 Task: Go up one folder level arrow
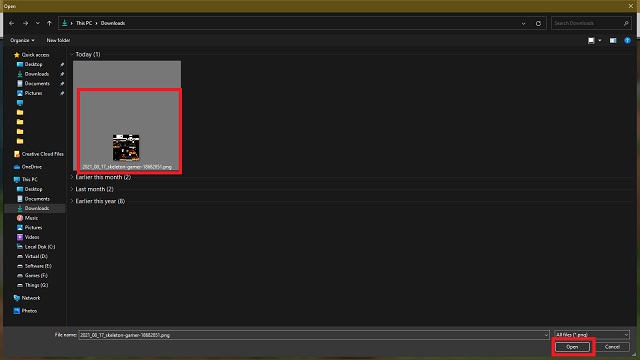(x=49, y=23)
